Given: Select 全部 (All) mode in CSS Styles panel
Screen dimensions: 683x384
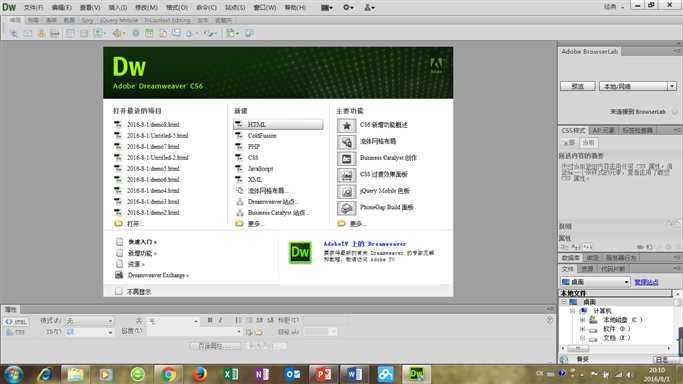Looking at the screenshot, I should tap(569, 143).
